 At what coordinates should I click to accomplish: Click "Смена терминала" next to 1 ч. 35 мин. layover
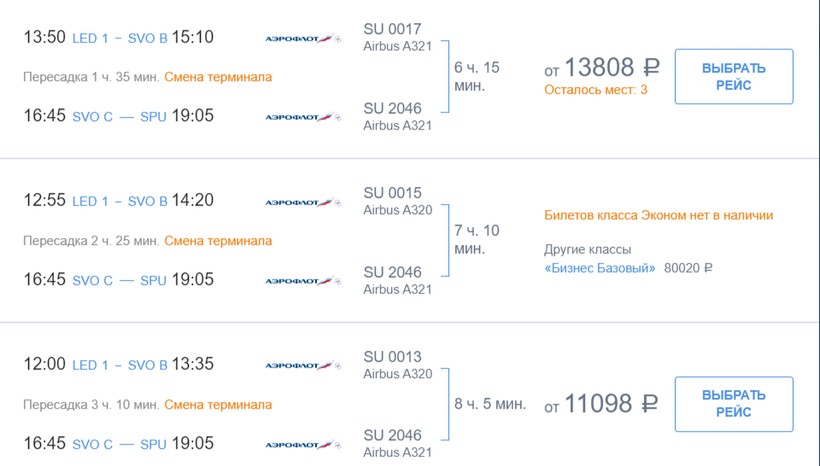(x=218, y=77)
